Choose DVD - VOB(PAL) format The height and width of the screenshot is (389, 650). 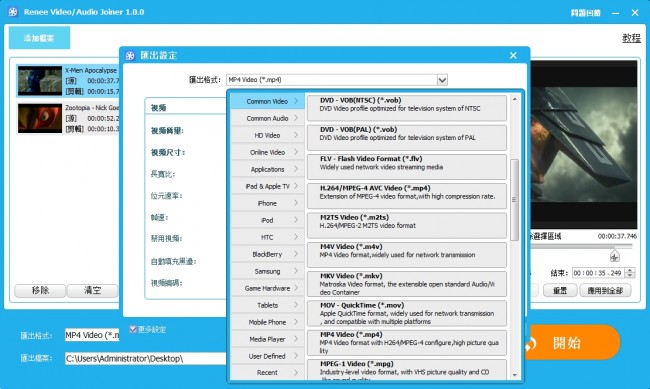coord(407,137)
